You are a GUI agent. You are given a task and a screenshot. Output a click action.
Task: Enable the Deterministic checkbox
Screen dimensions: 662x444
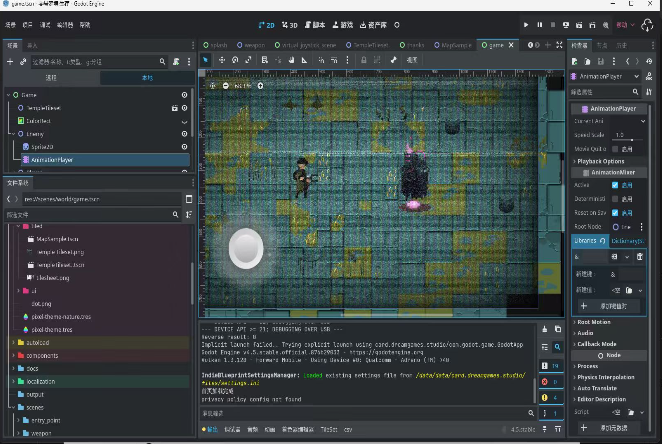616,198
